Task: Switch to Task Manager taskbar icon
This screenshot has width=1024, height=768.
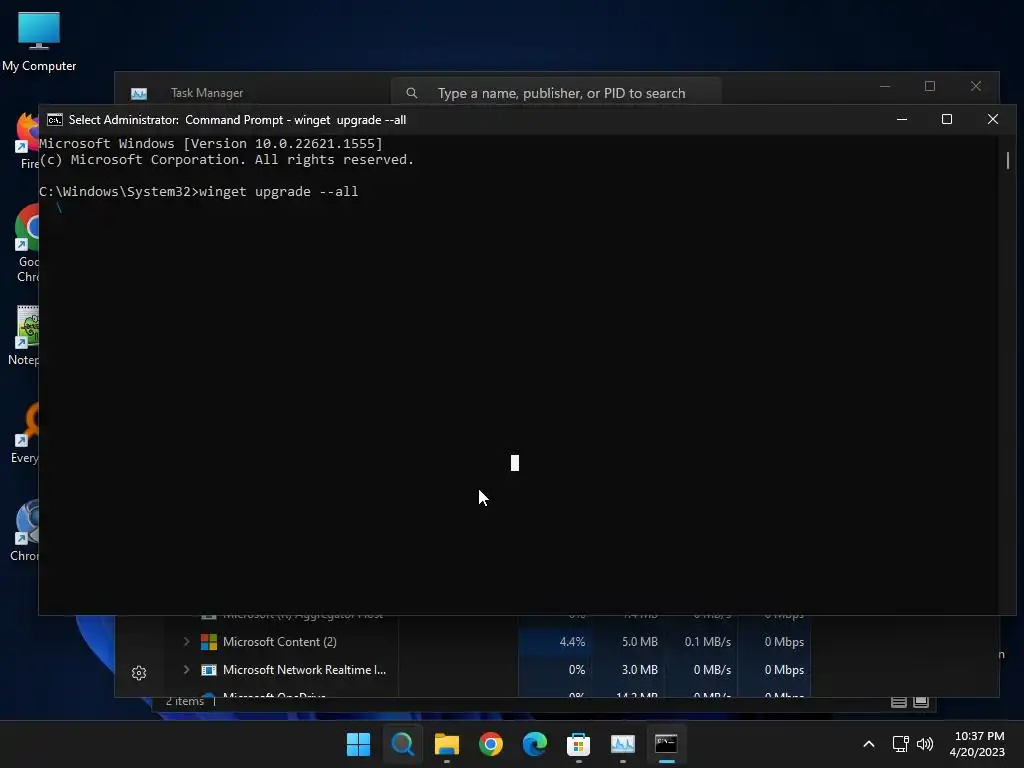Action: pos(622,744)
